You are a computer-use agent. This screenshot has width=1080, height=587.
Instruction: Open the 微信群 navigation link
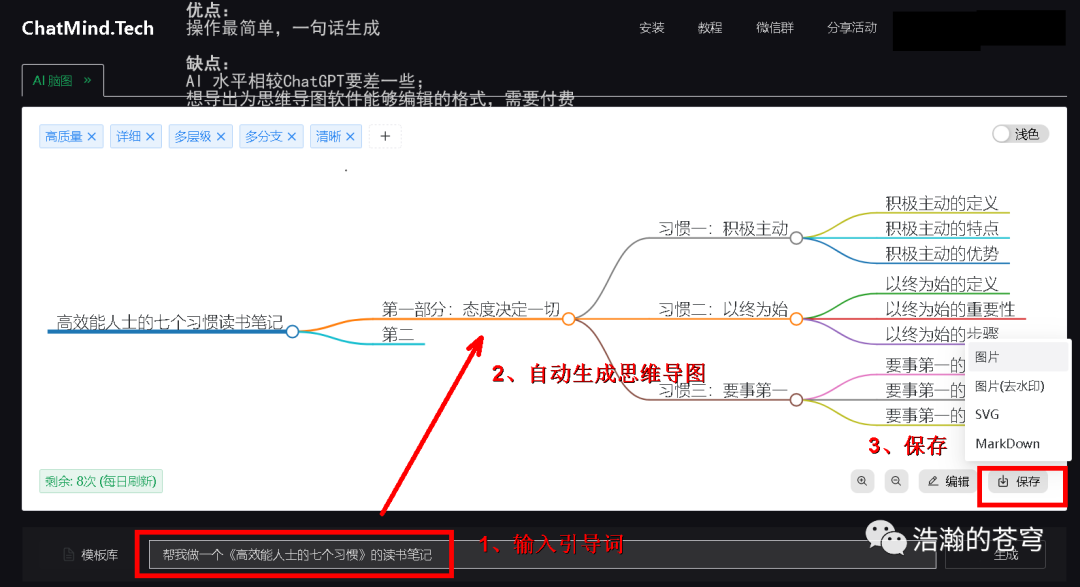pyautogui.click(x=775, y=28)
